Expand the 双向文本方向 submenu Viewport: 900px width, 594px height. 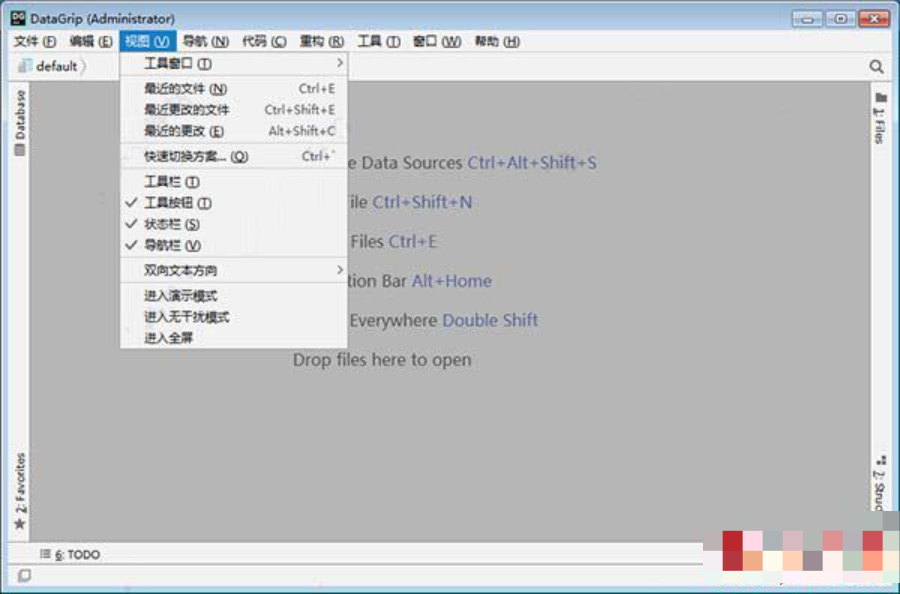pos(234,270)
